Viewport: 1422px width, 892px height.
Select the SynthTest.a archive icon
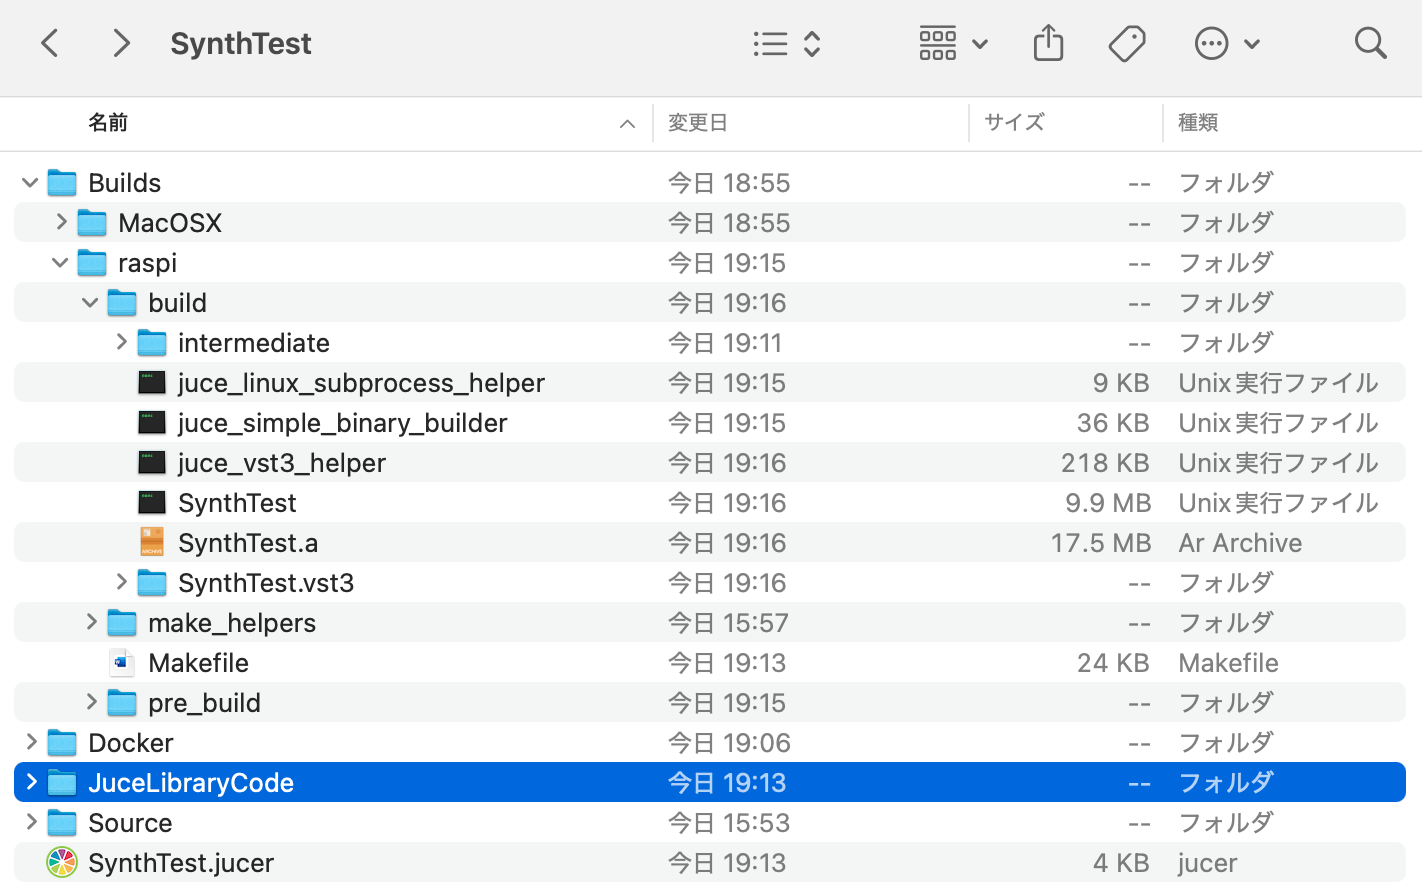click(x=152, y=542)
